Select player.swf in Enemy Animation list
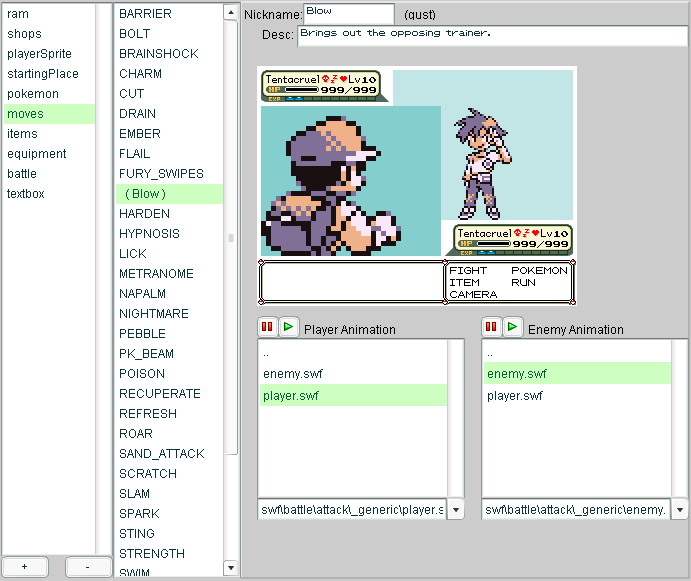This screenshot has width=691, height=581. point(515,396)
